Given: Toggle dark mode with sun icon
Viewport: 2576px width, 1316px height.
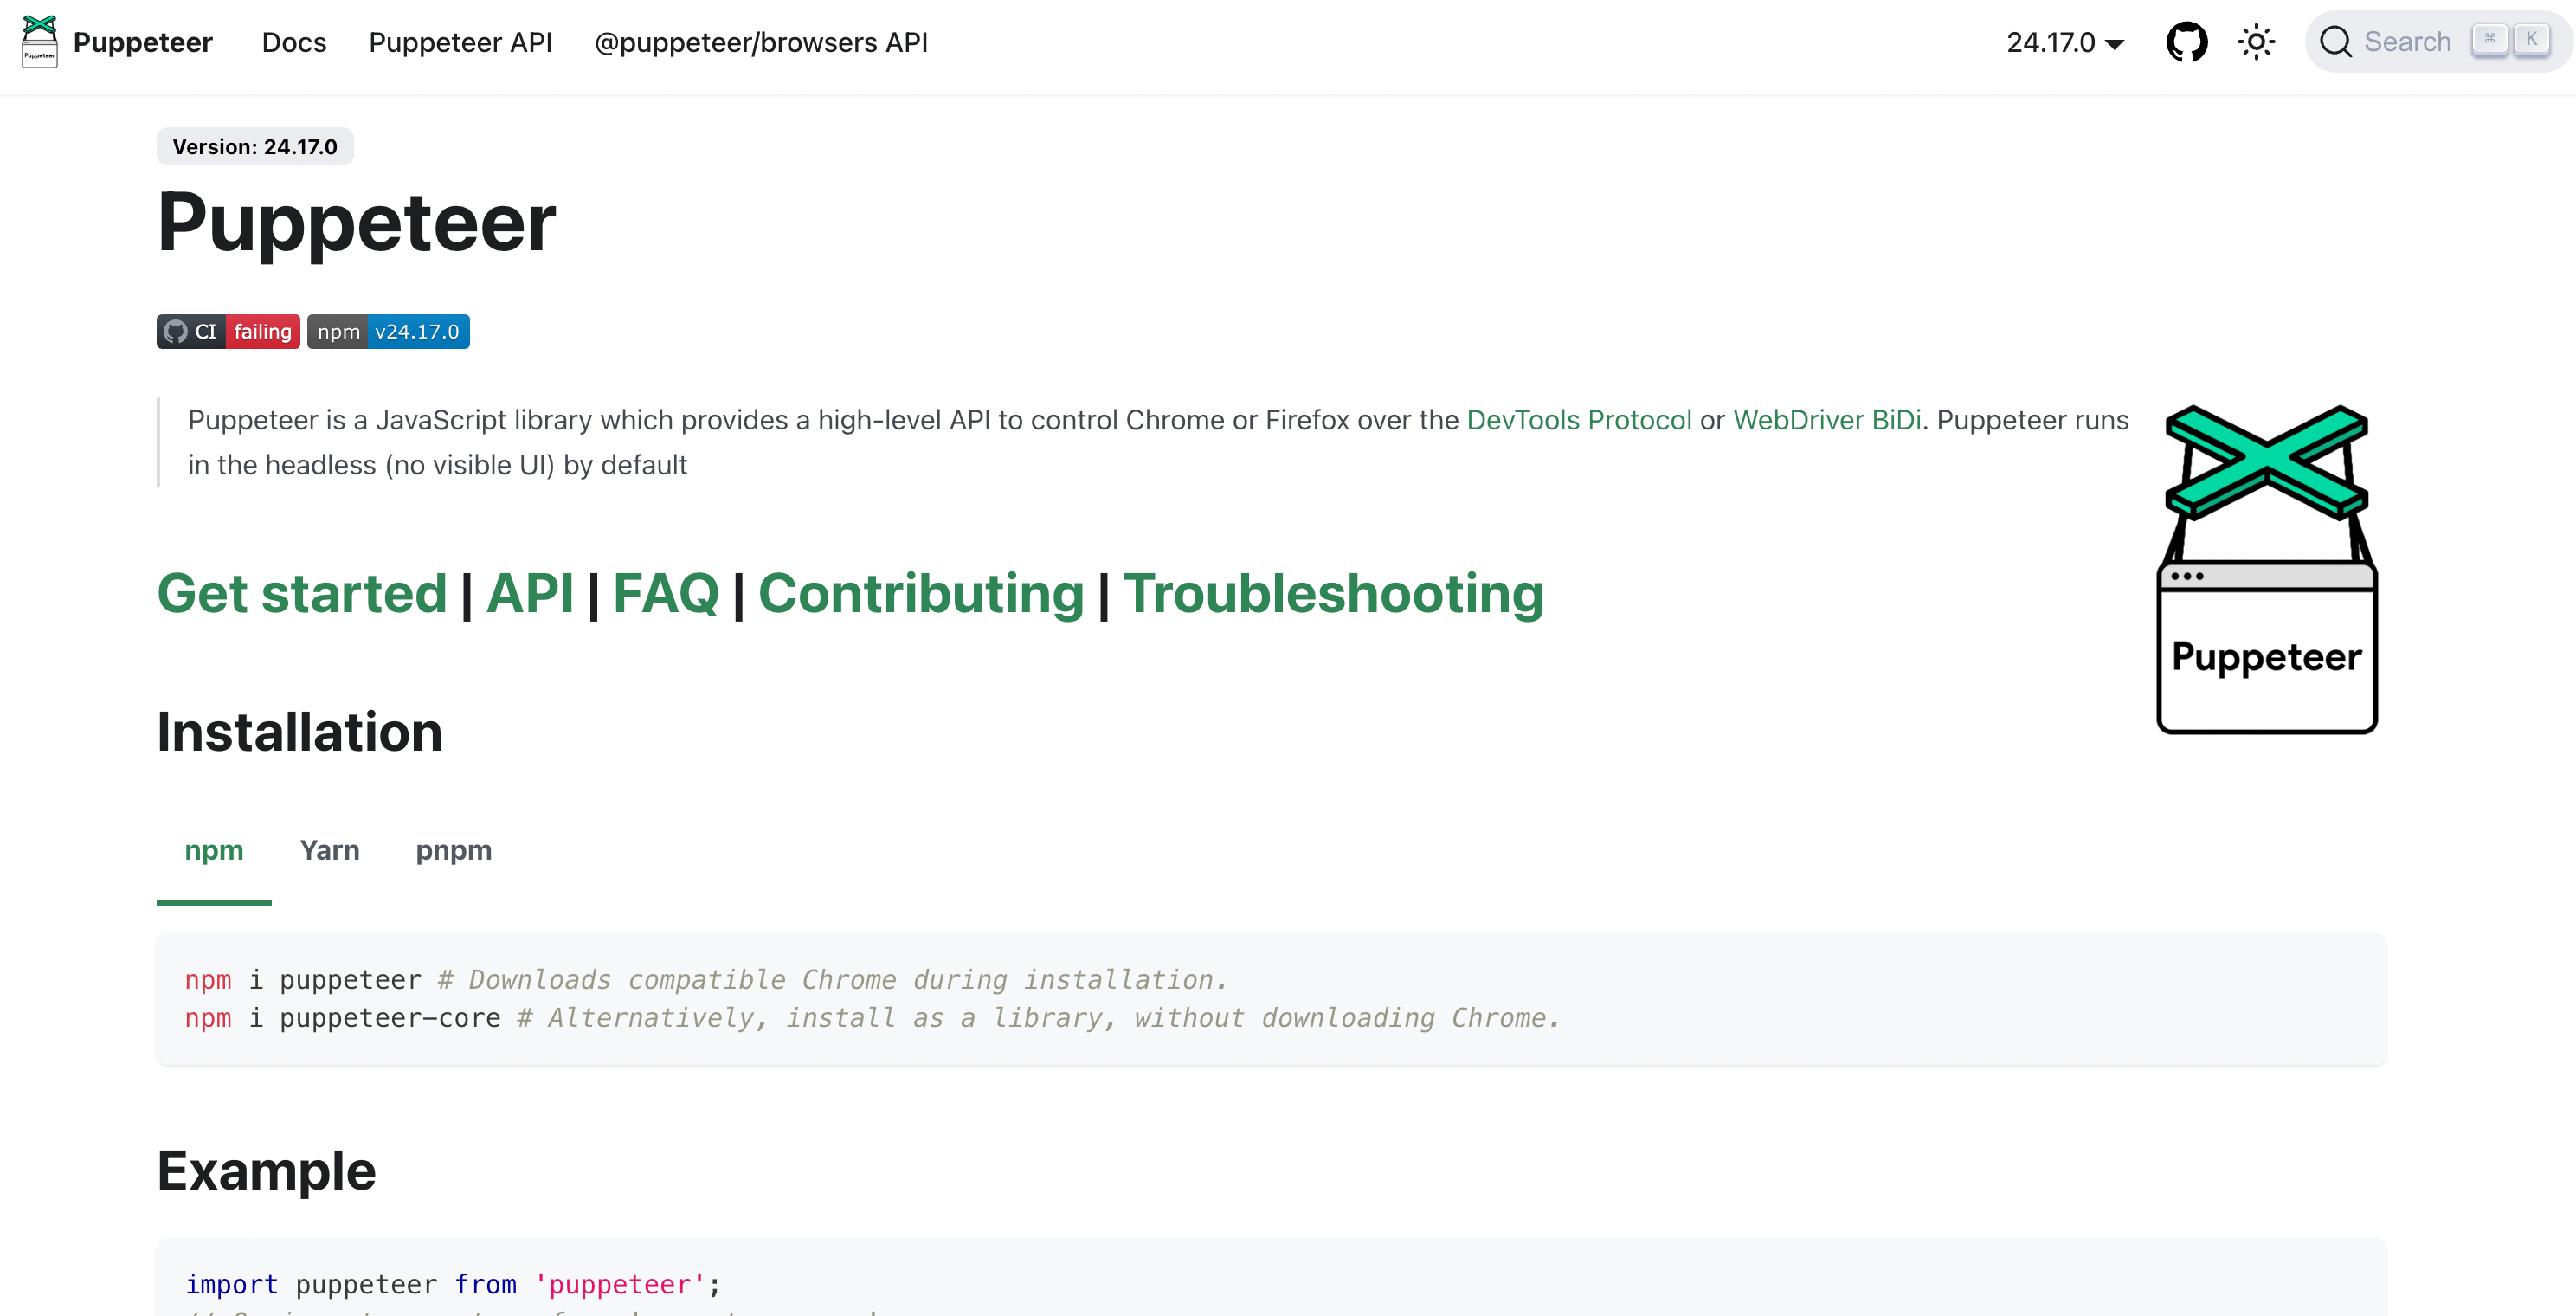Looking at the screenshot, I should tap(2256, 42).
